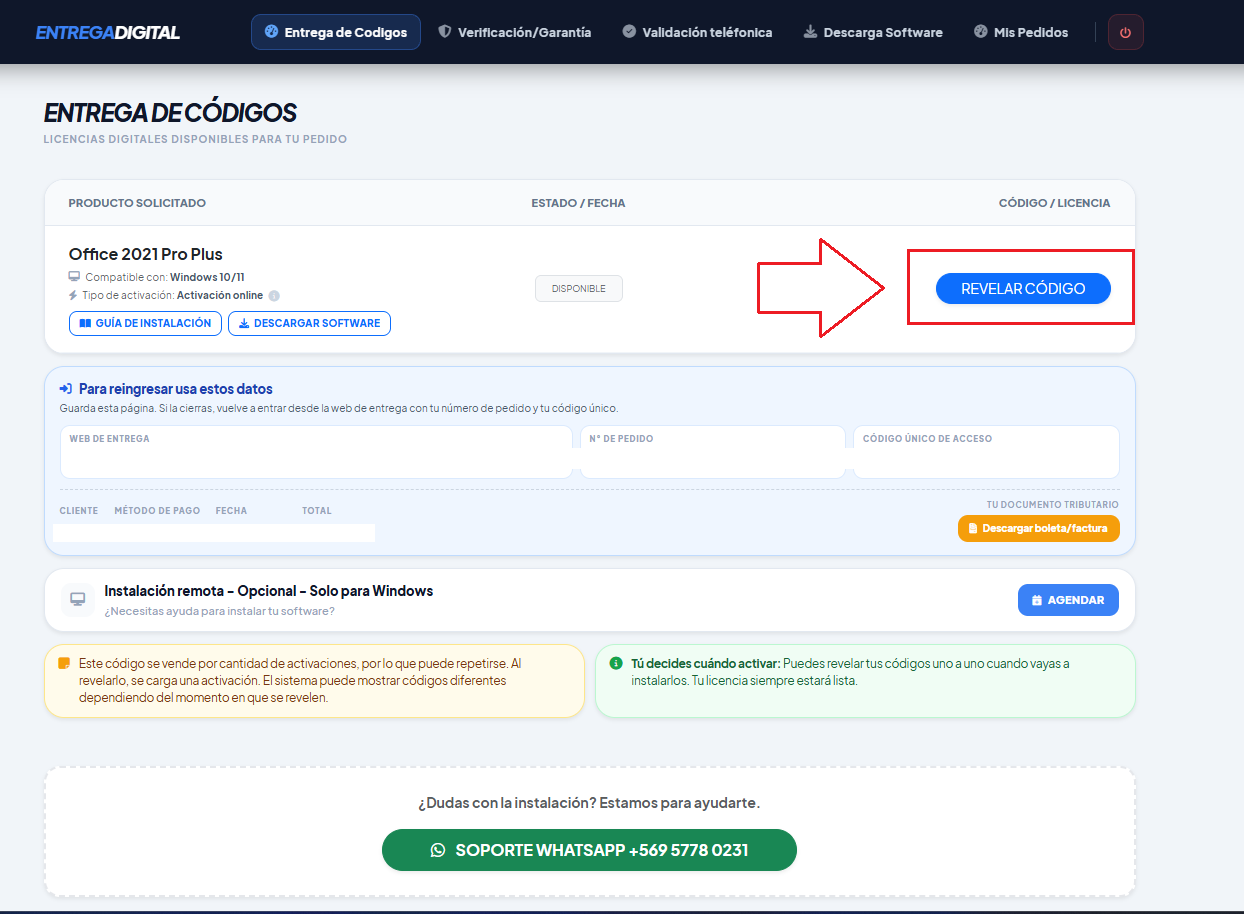The width and height of the screenshot is (1244, 914).
Task: Click the ENTREGA DE CÓDIGOS heading
Action: tap(170, 112)
